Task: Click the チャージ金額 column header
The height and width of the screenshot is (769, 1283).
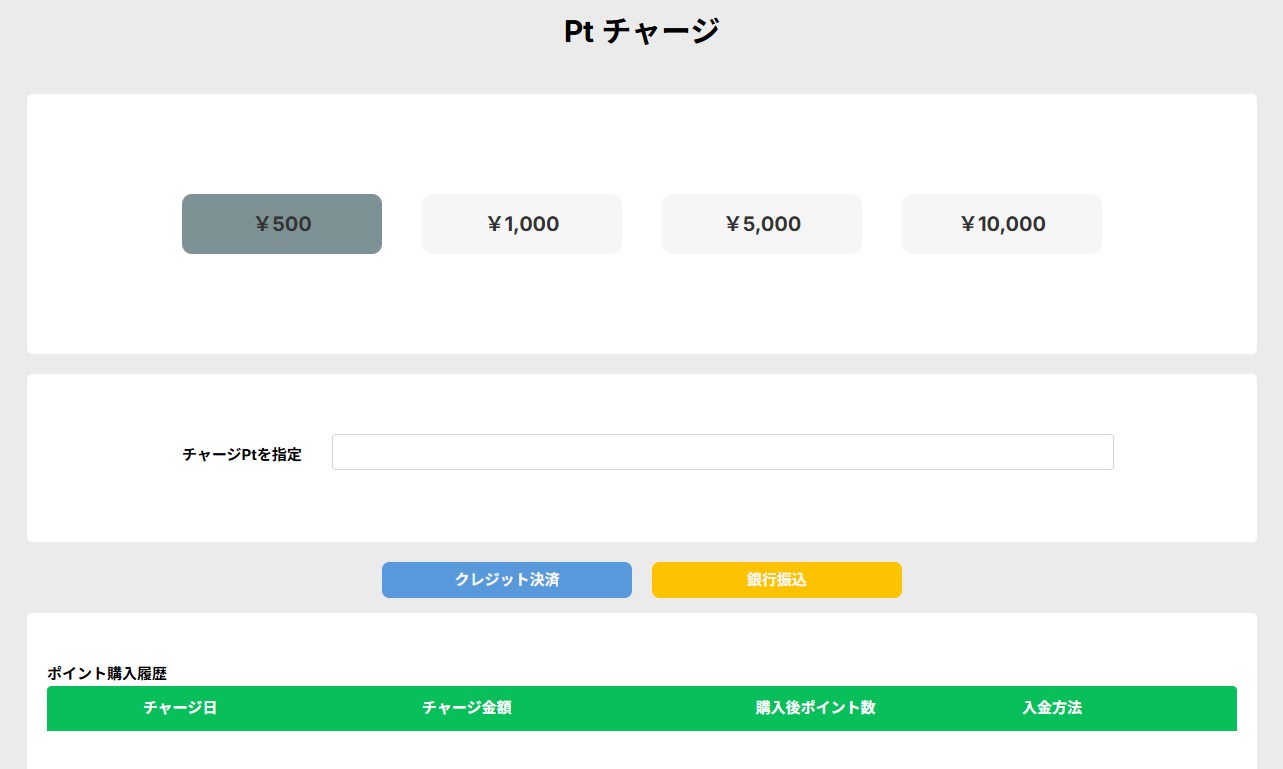Action: [x=467, y=708]
